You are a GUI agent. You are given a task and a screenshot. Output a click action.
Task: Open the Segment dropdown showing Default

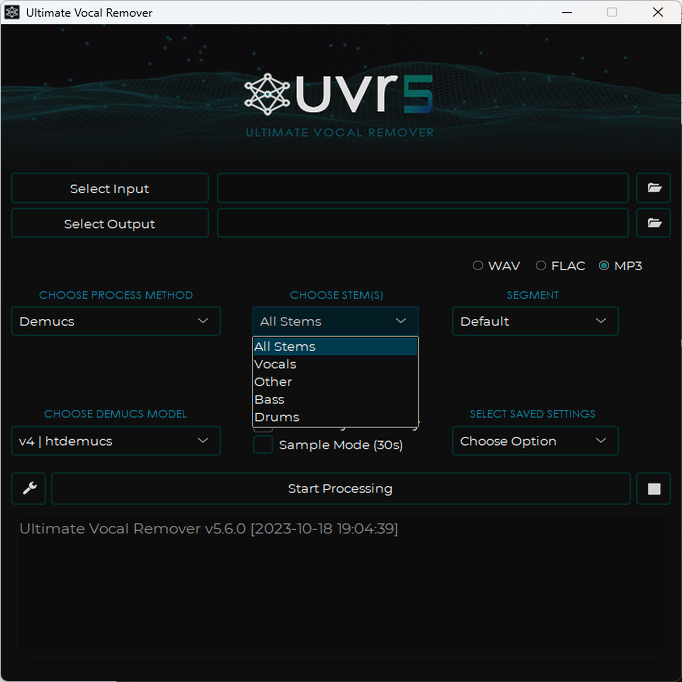click(x=535, y=321)
